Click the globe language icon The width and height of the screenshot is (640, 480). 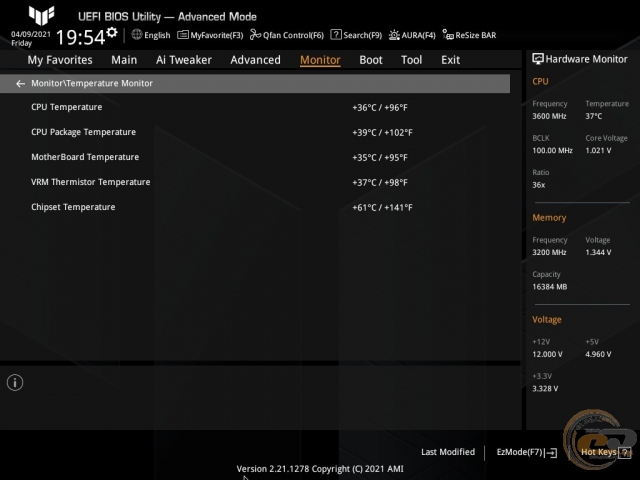pos(137,35)
